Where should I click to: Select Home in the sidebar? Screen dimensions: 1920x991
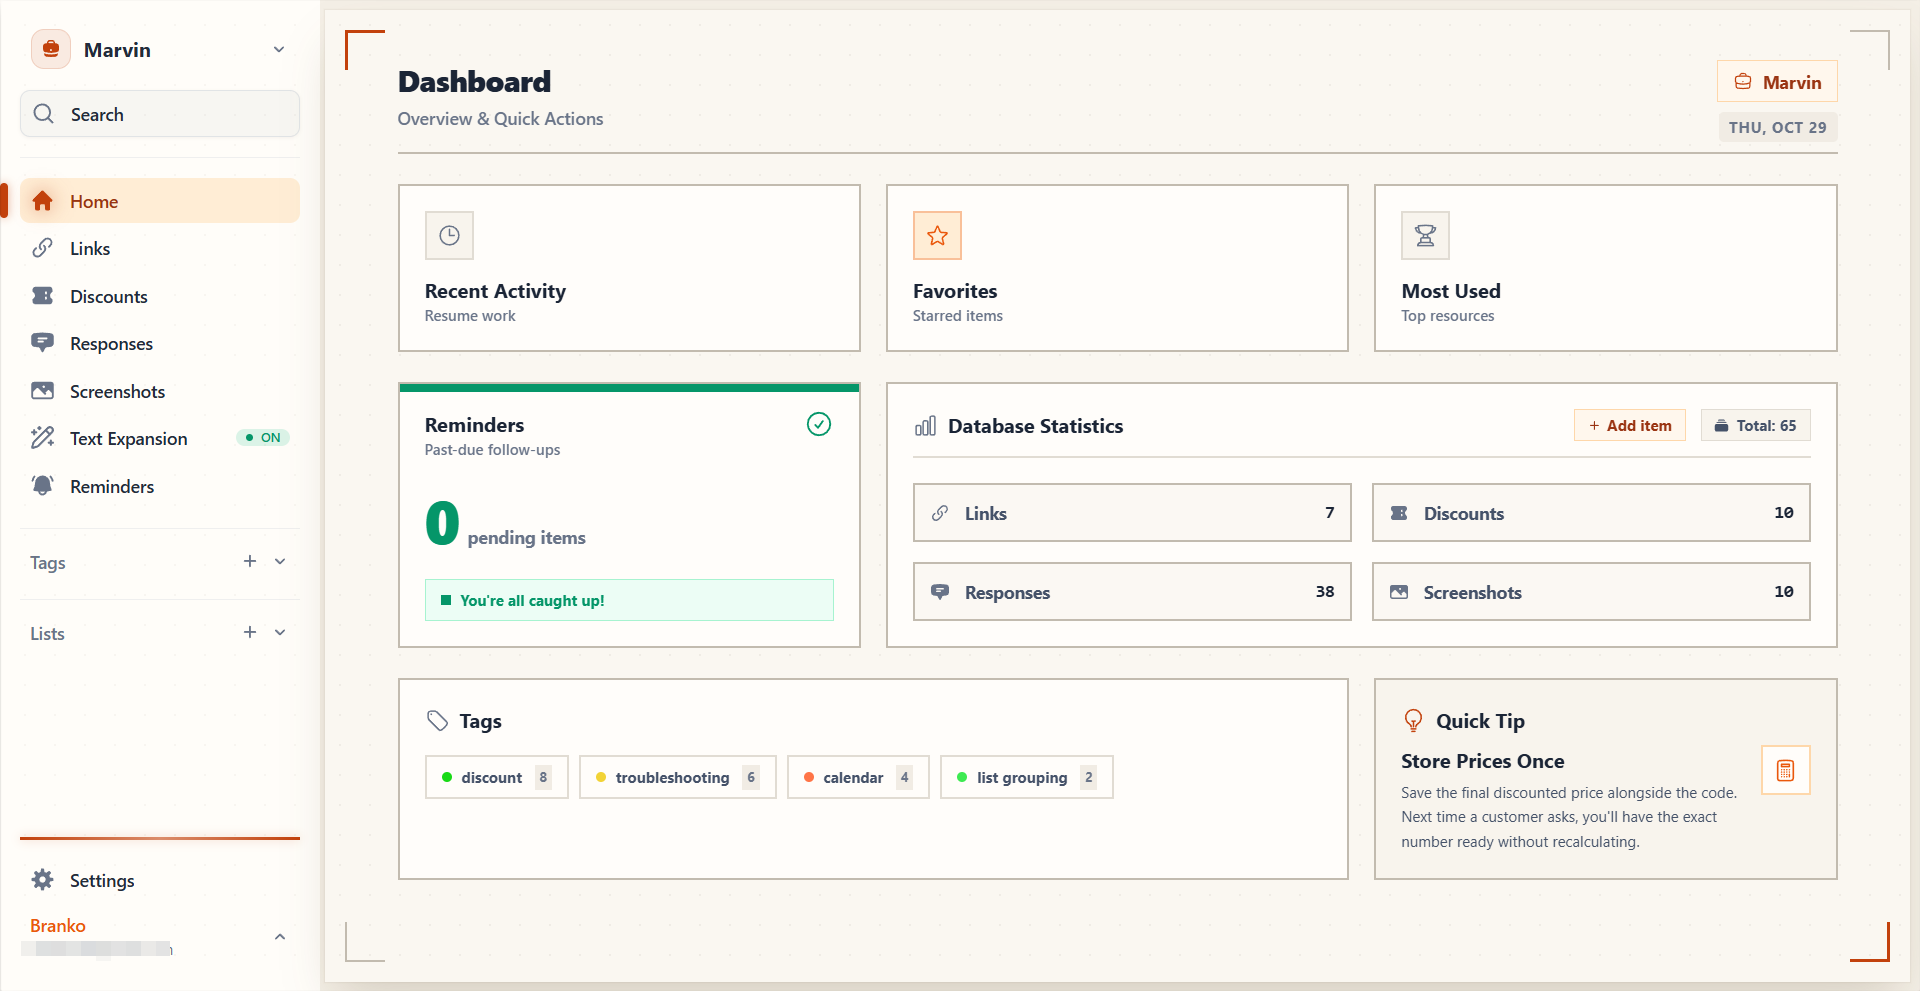[x=160, y=201]
